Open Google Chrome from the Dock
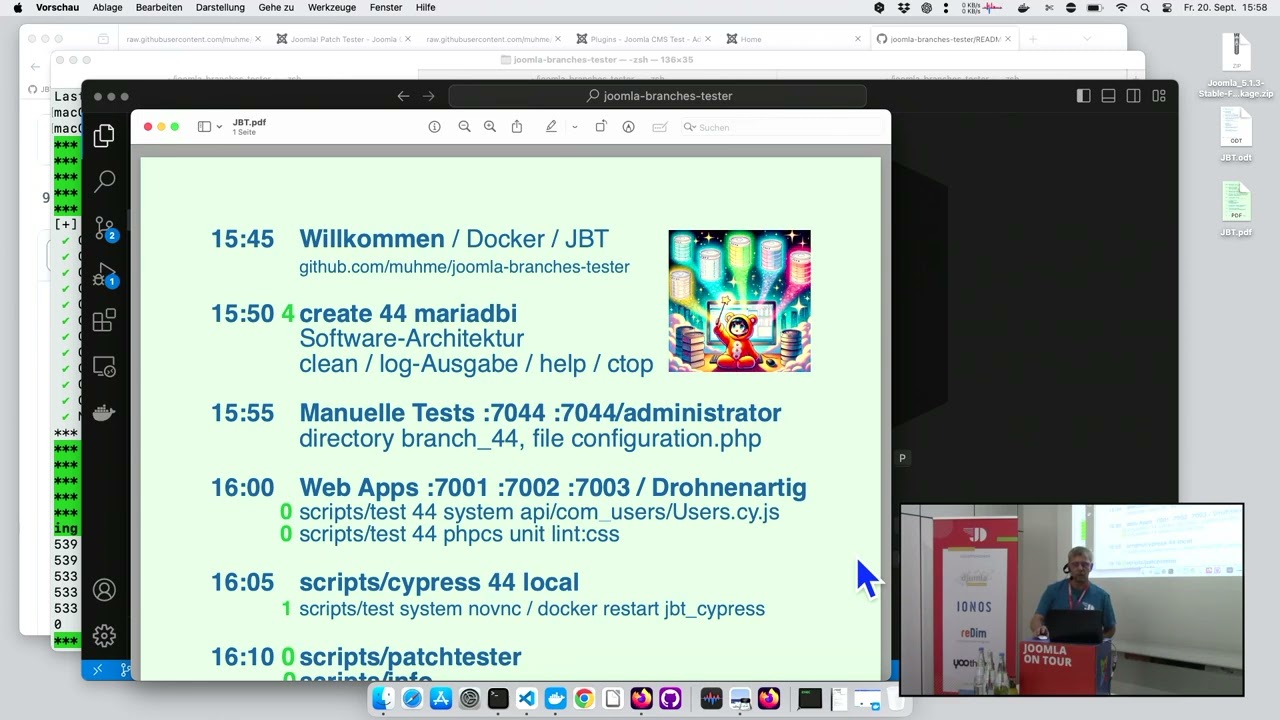1280x720 pixels. (x=584, y=698)
